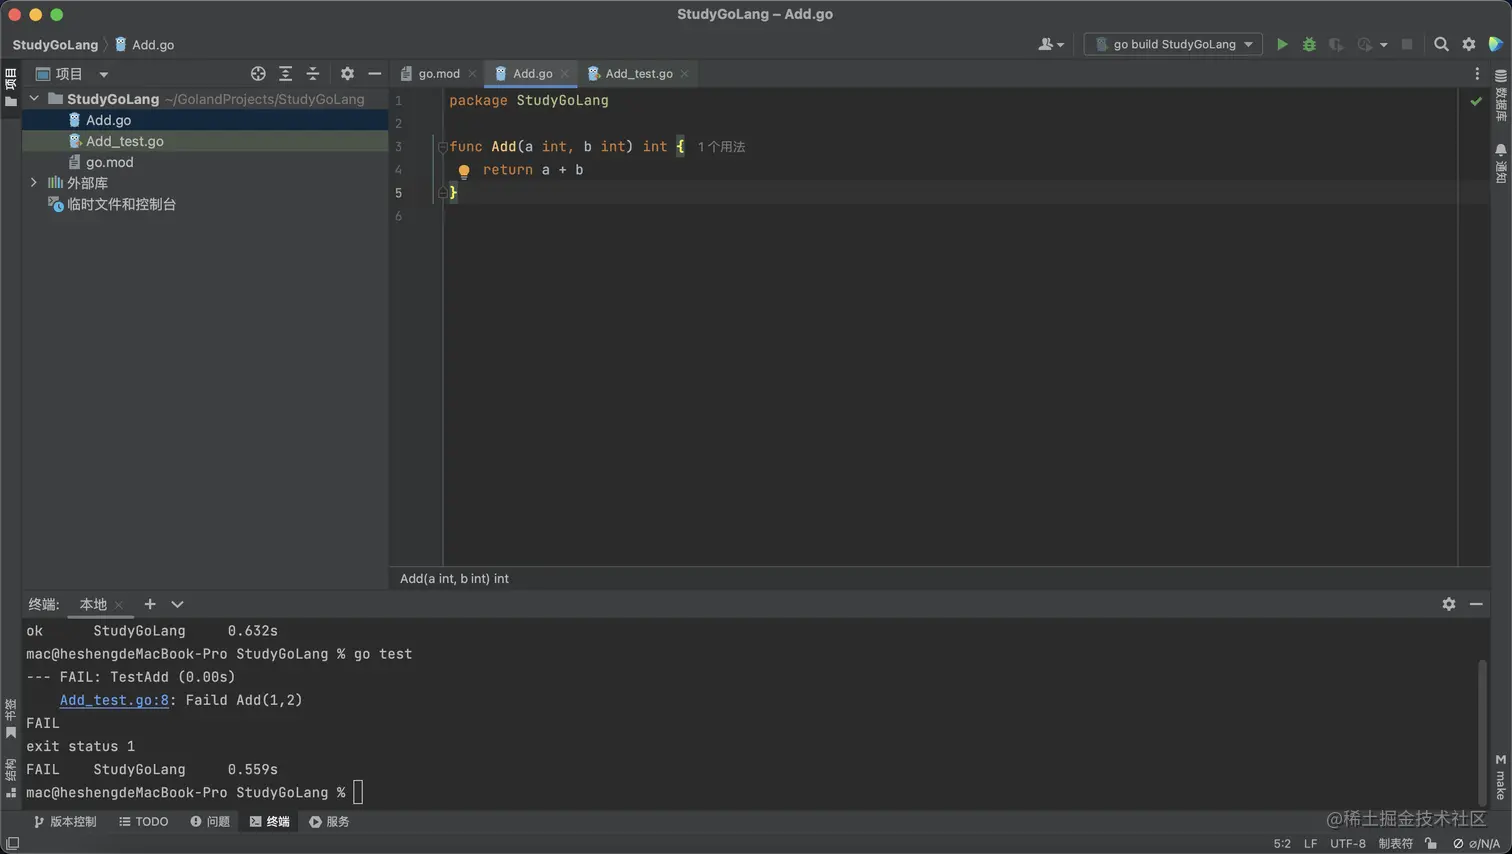Image resolution: width=1512 pixels, height=854 pixels.
Task: Close the 本地 terminal session
Action: 119,605
